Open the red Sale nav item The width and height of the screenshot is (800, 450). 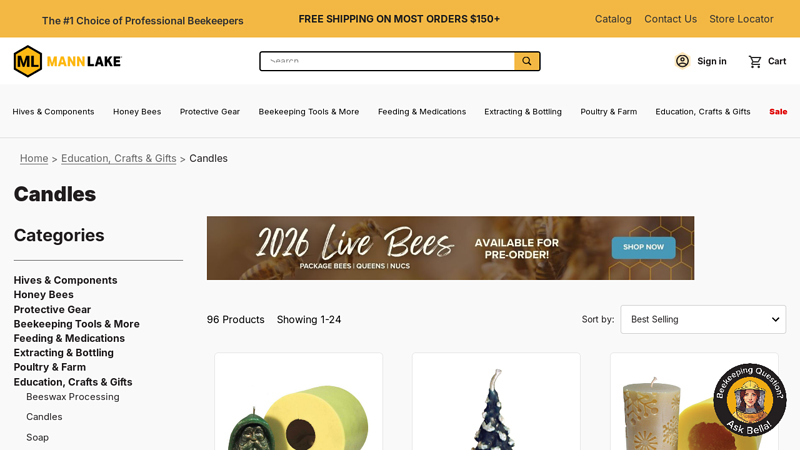[x=778, y=111]
